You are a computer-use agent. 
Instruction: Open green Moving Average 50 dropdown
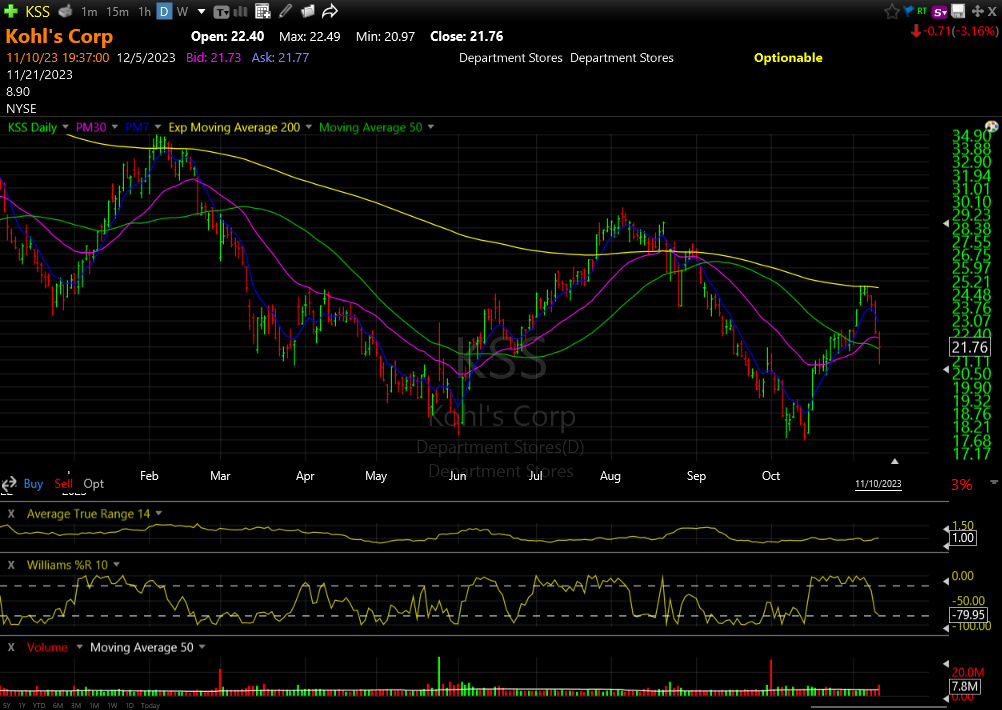coord(431,127)
